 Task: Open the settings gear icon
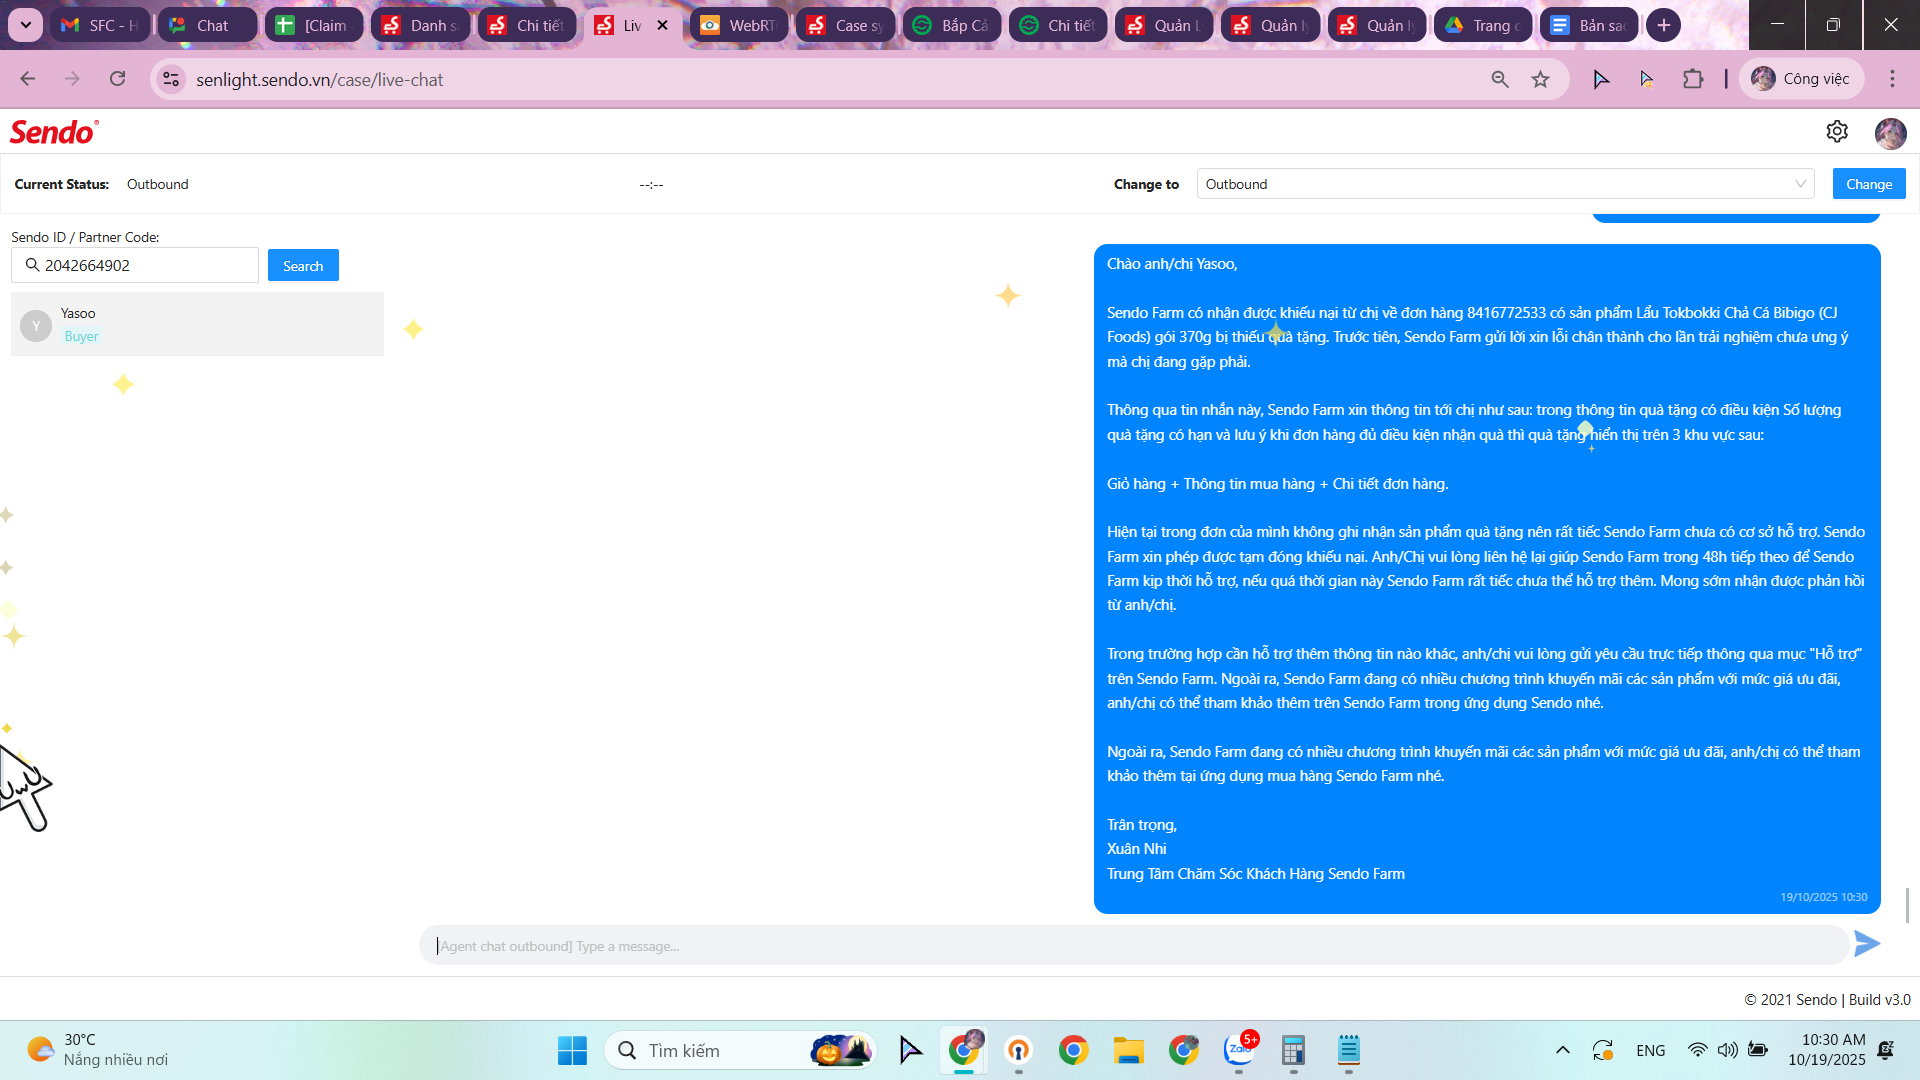click(x=1837, y=131)
